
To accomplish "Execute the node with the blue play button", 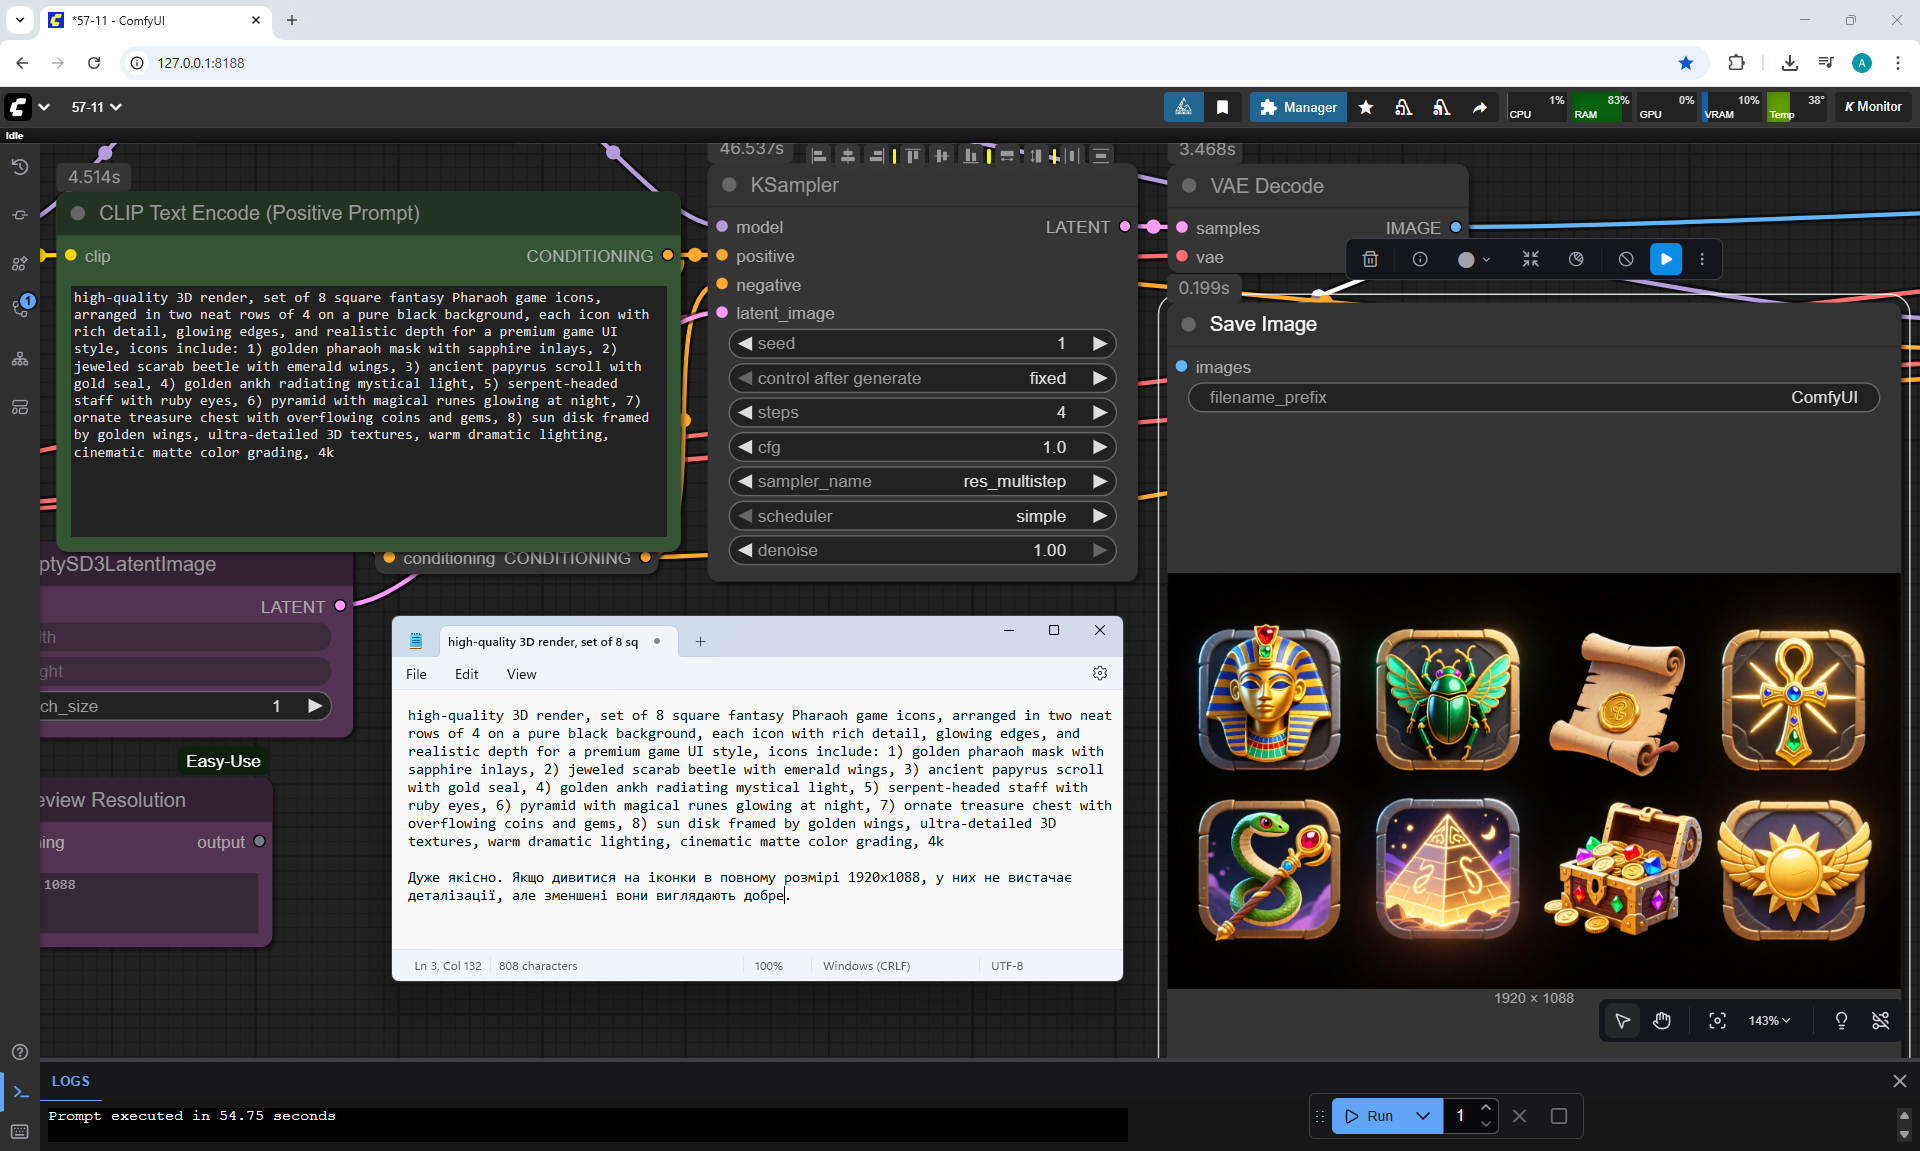I will [1666, 259].
